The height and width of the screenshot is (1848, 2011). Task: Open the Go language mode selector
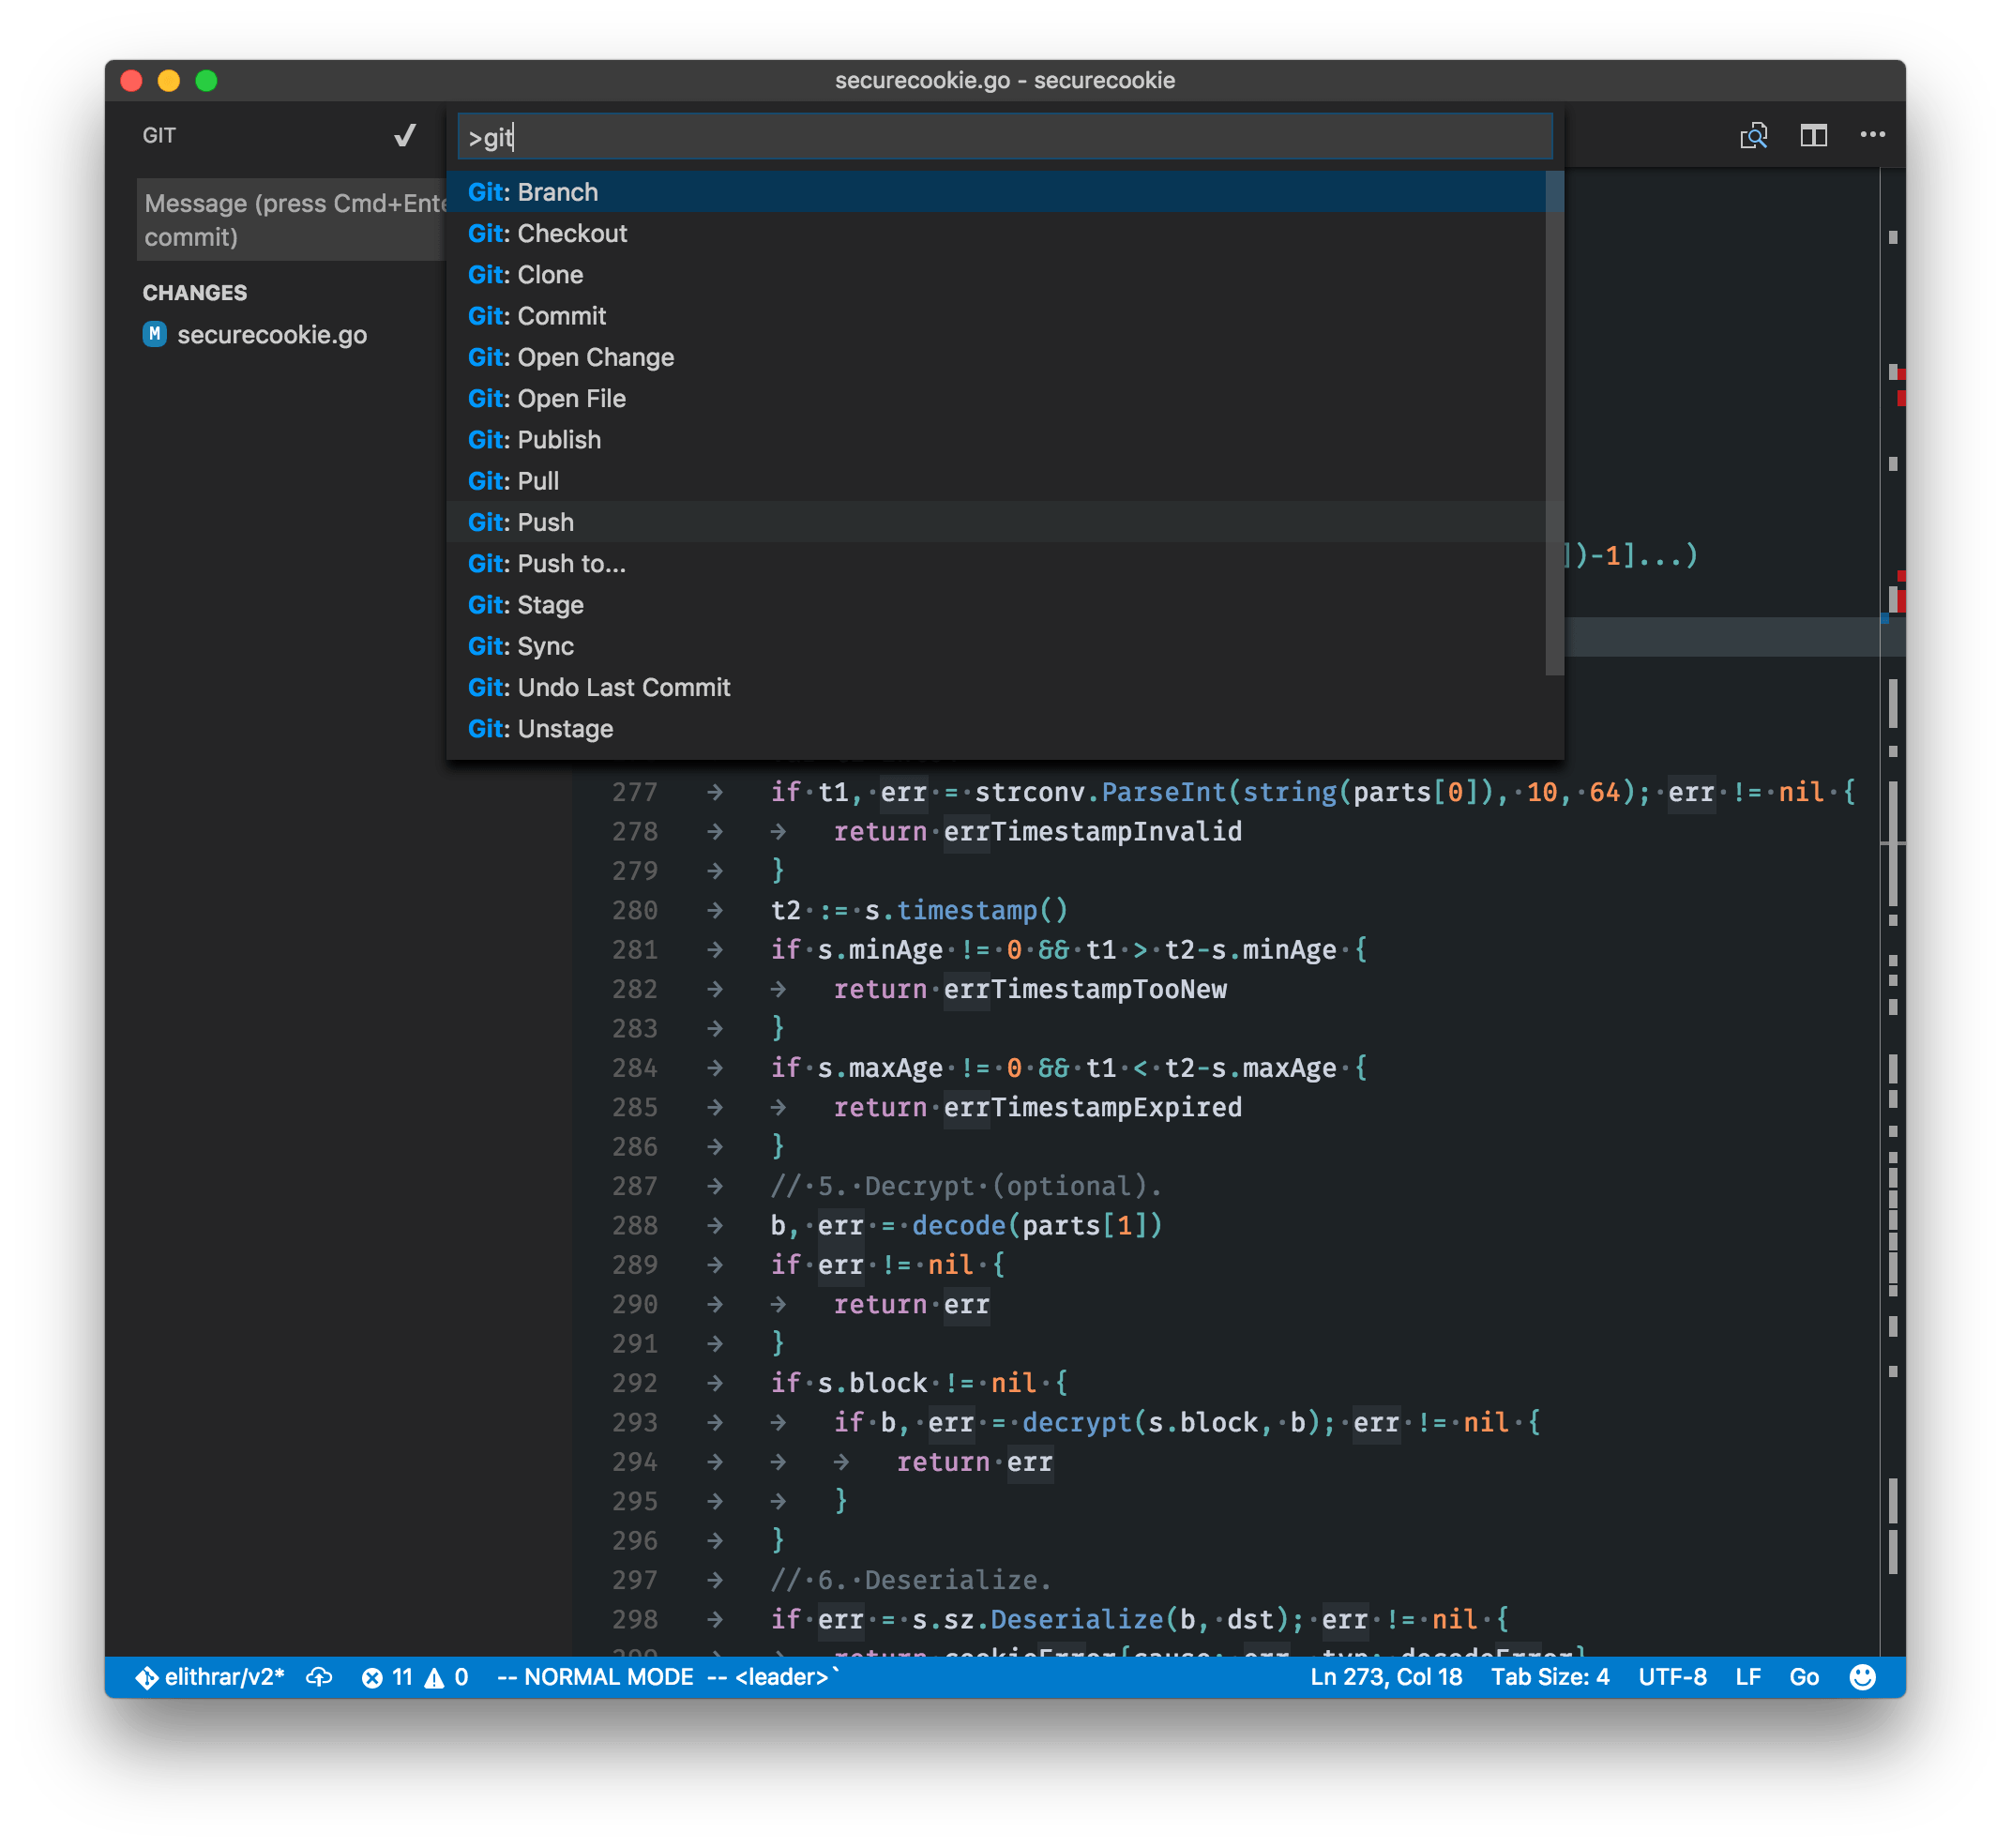click(x=1804, y=1677)
